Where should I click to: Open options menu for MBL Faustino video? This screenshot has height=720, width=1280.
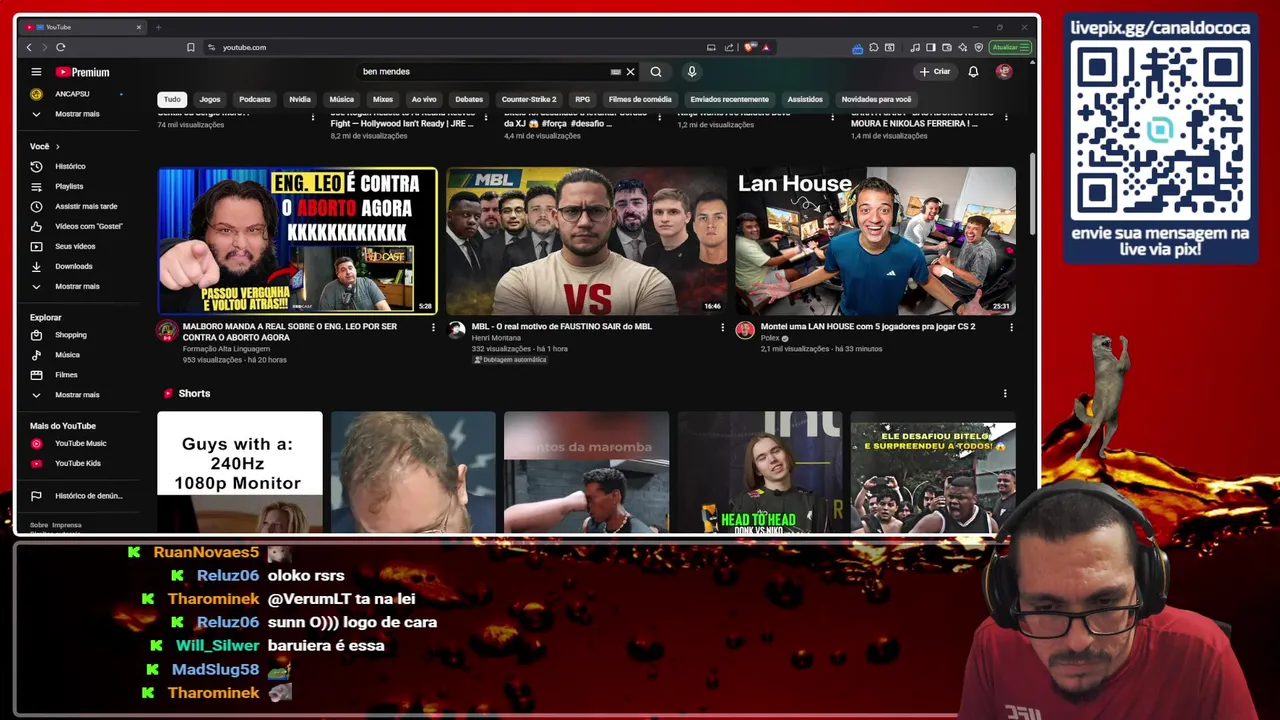[722, 327]
